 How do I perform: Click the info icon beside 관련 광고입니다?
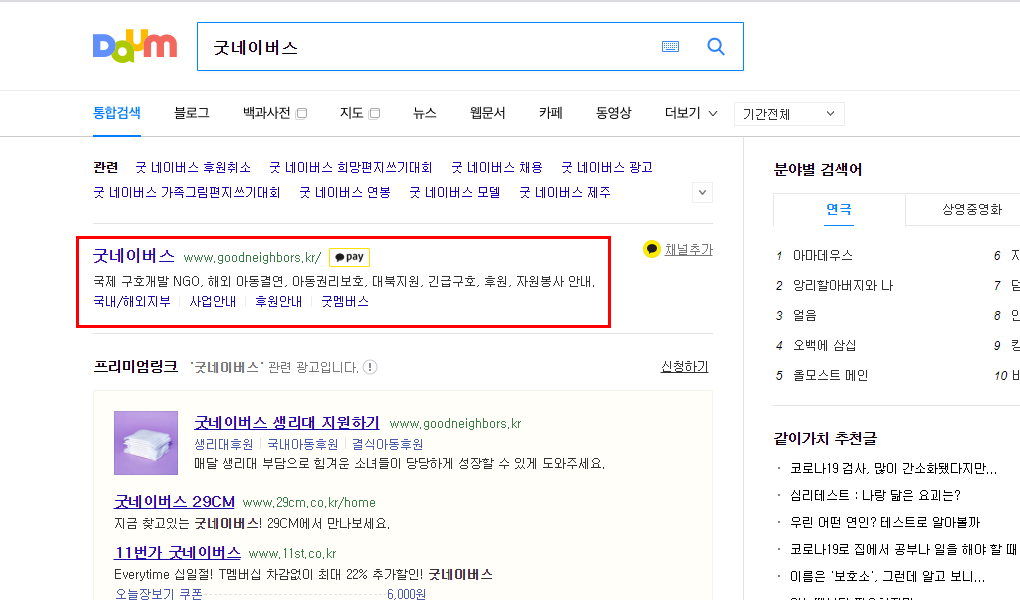(x=370, y=367)
